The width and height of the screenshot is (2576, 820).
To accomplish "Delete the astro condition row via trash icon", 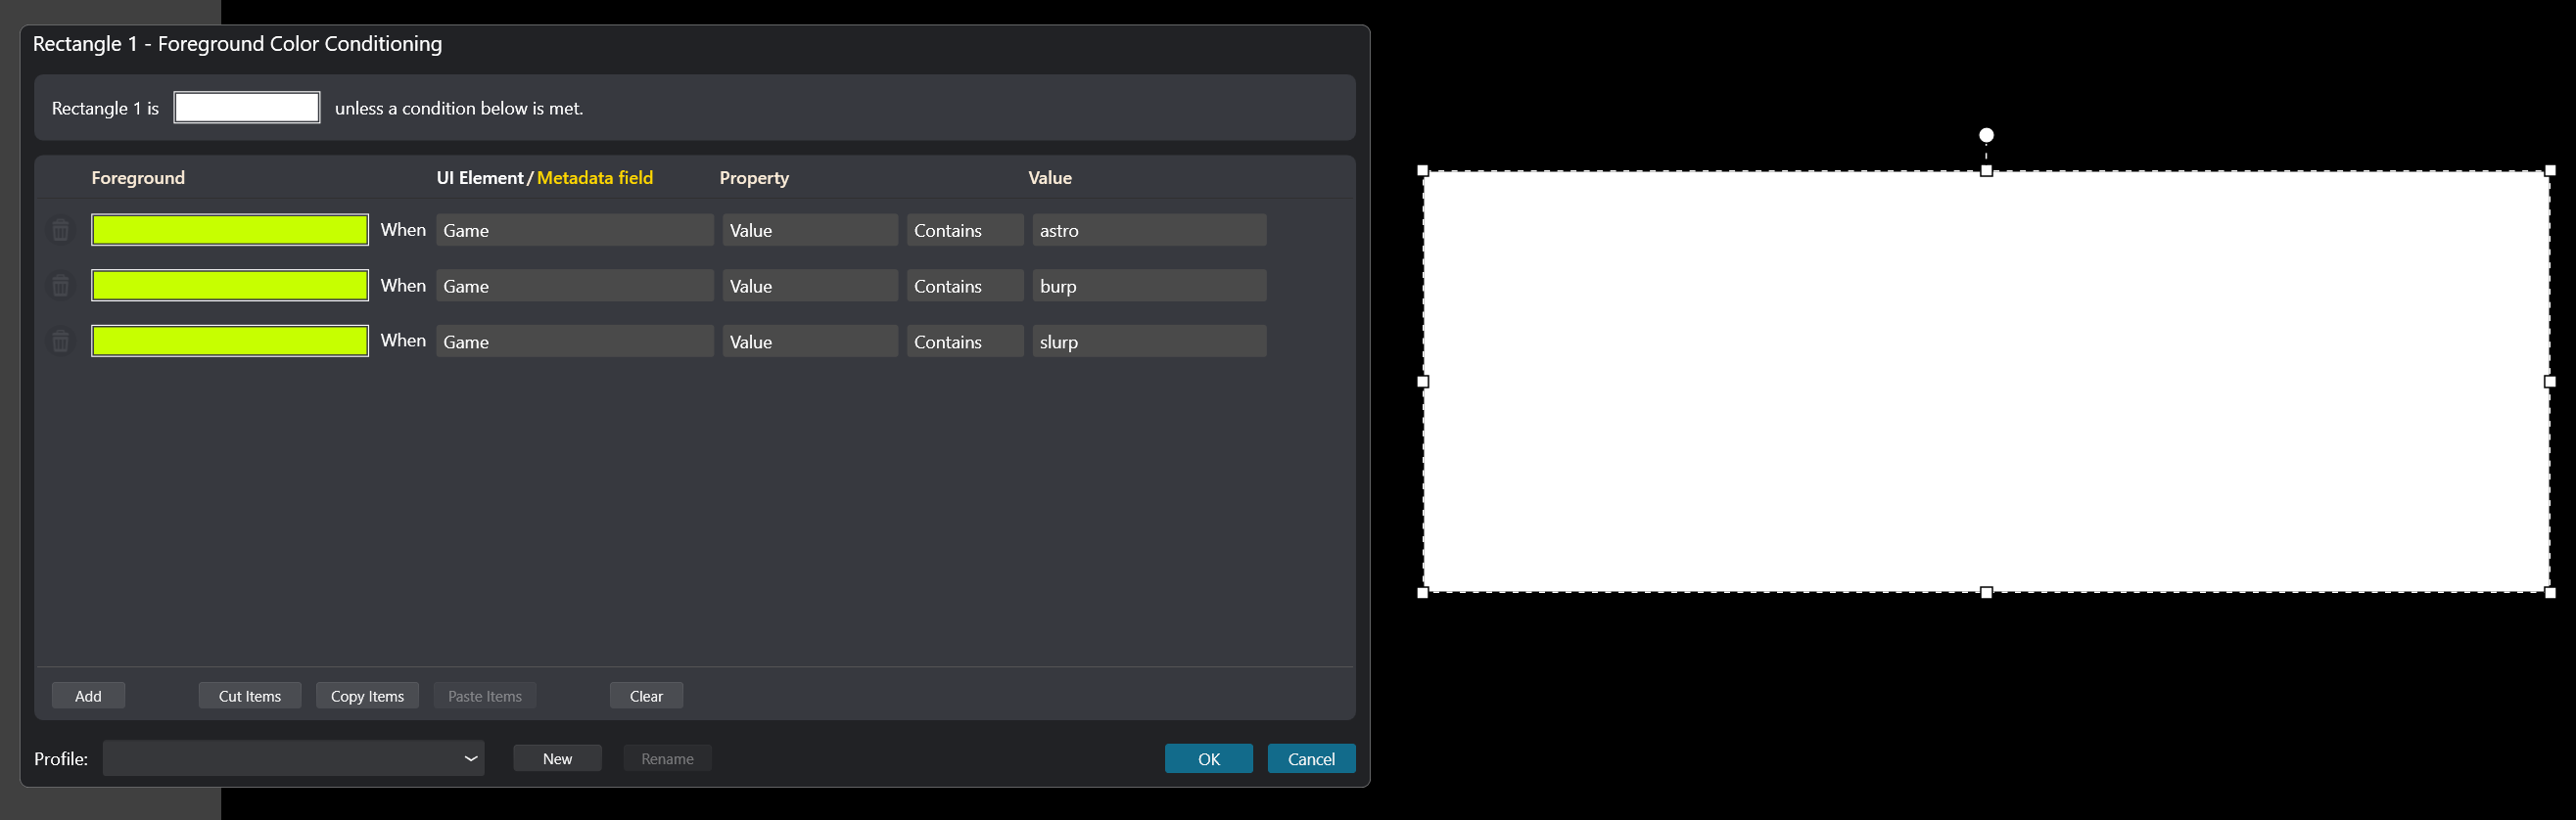I will (61, 230).
